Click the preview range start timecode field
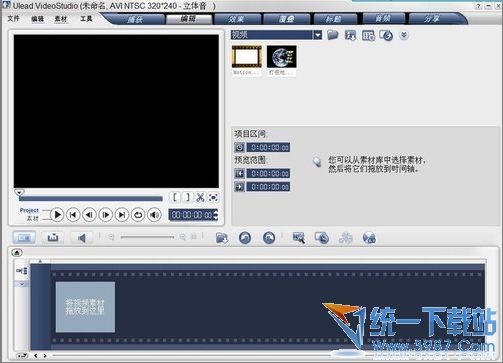Viewport: 503px width, 363px height. (268, 173)
